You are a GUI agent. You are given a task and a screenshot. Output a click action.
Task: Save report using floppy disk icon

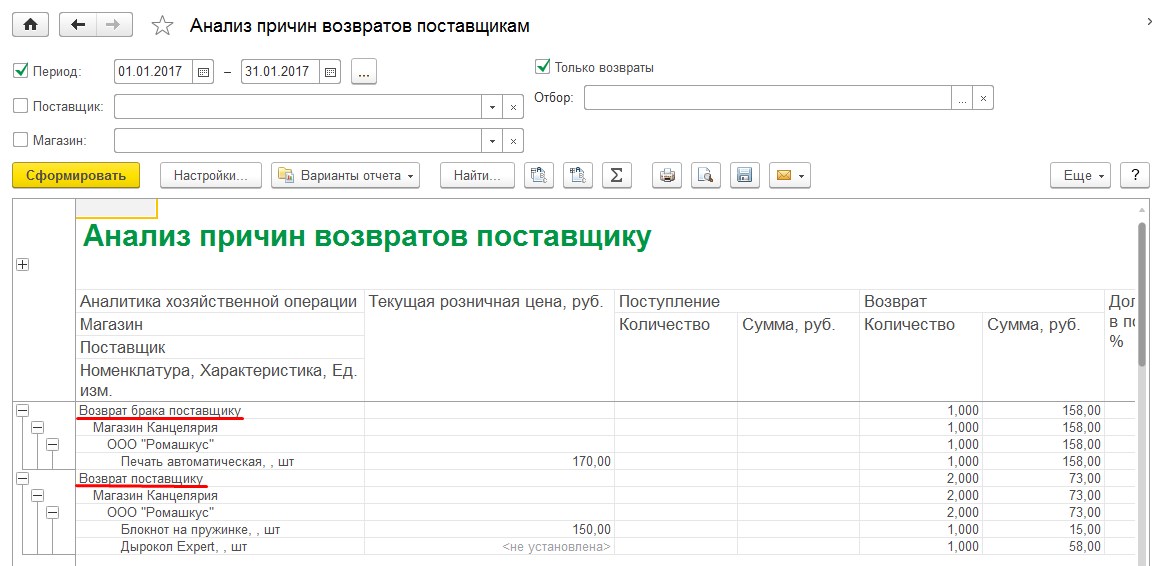[x=743, y=175]
